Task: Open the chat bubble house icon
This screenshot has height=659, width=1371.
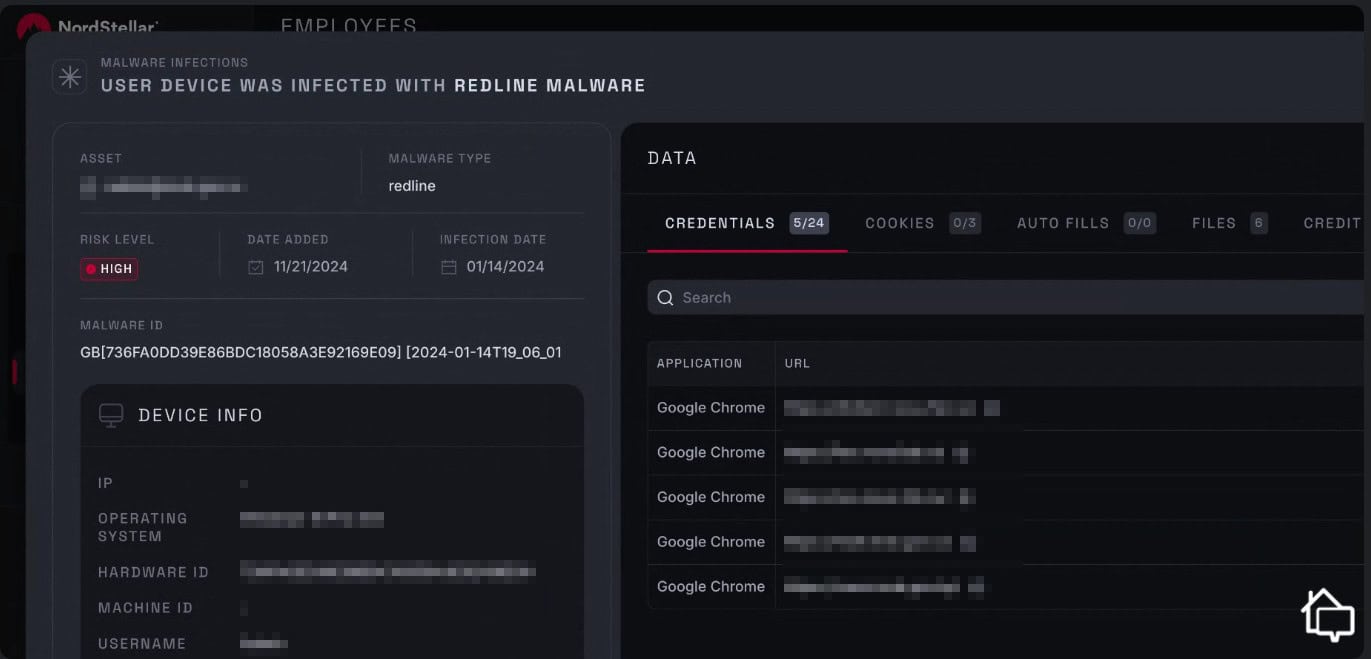Action: (x=1327, y=613)
